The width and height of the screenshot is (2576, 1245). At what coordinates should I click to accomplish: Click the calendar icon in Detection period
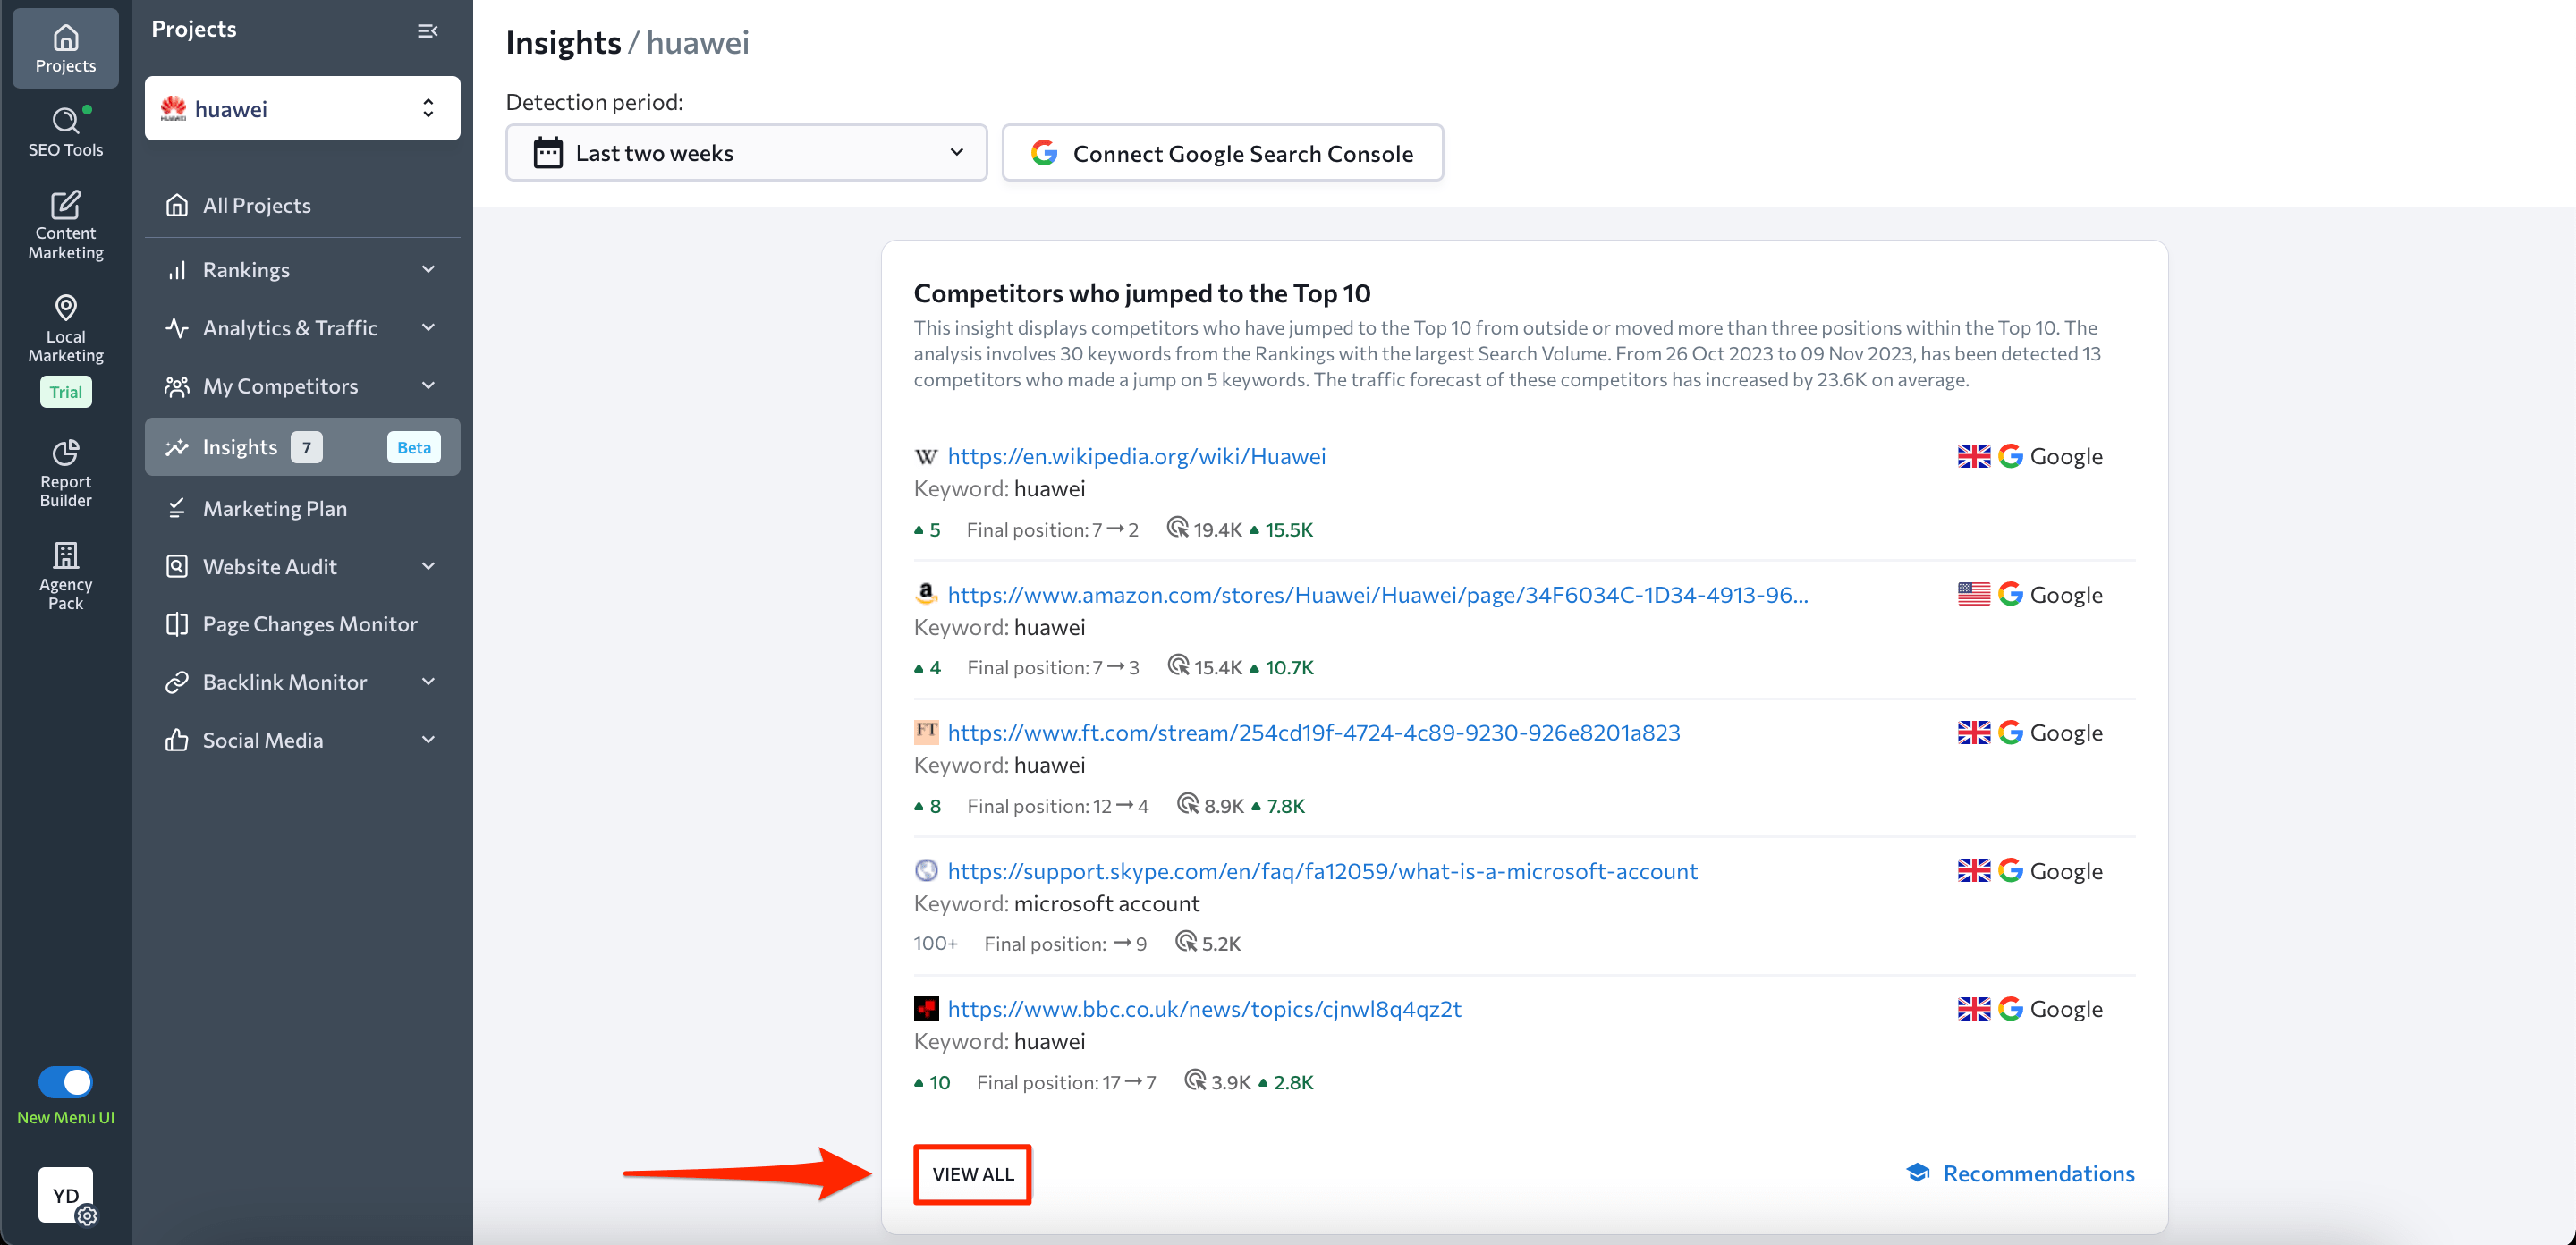pyautogui.click(x=547, y=153)
